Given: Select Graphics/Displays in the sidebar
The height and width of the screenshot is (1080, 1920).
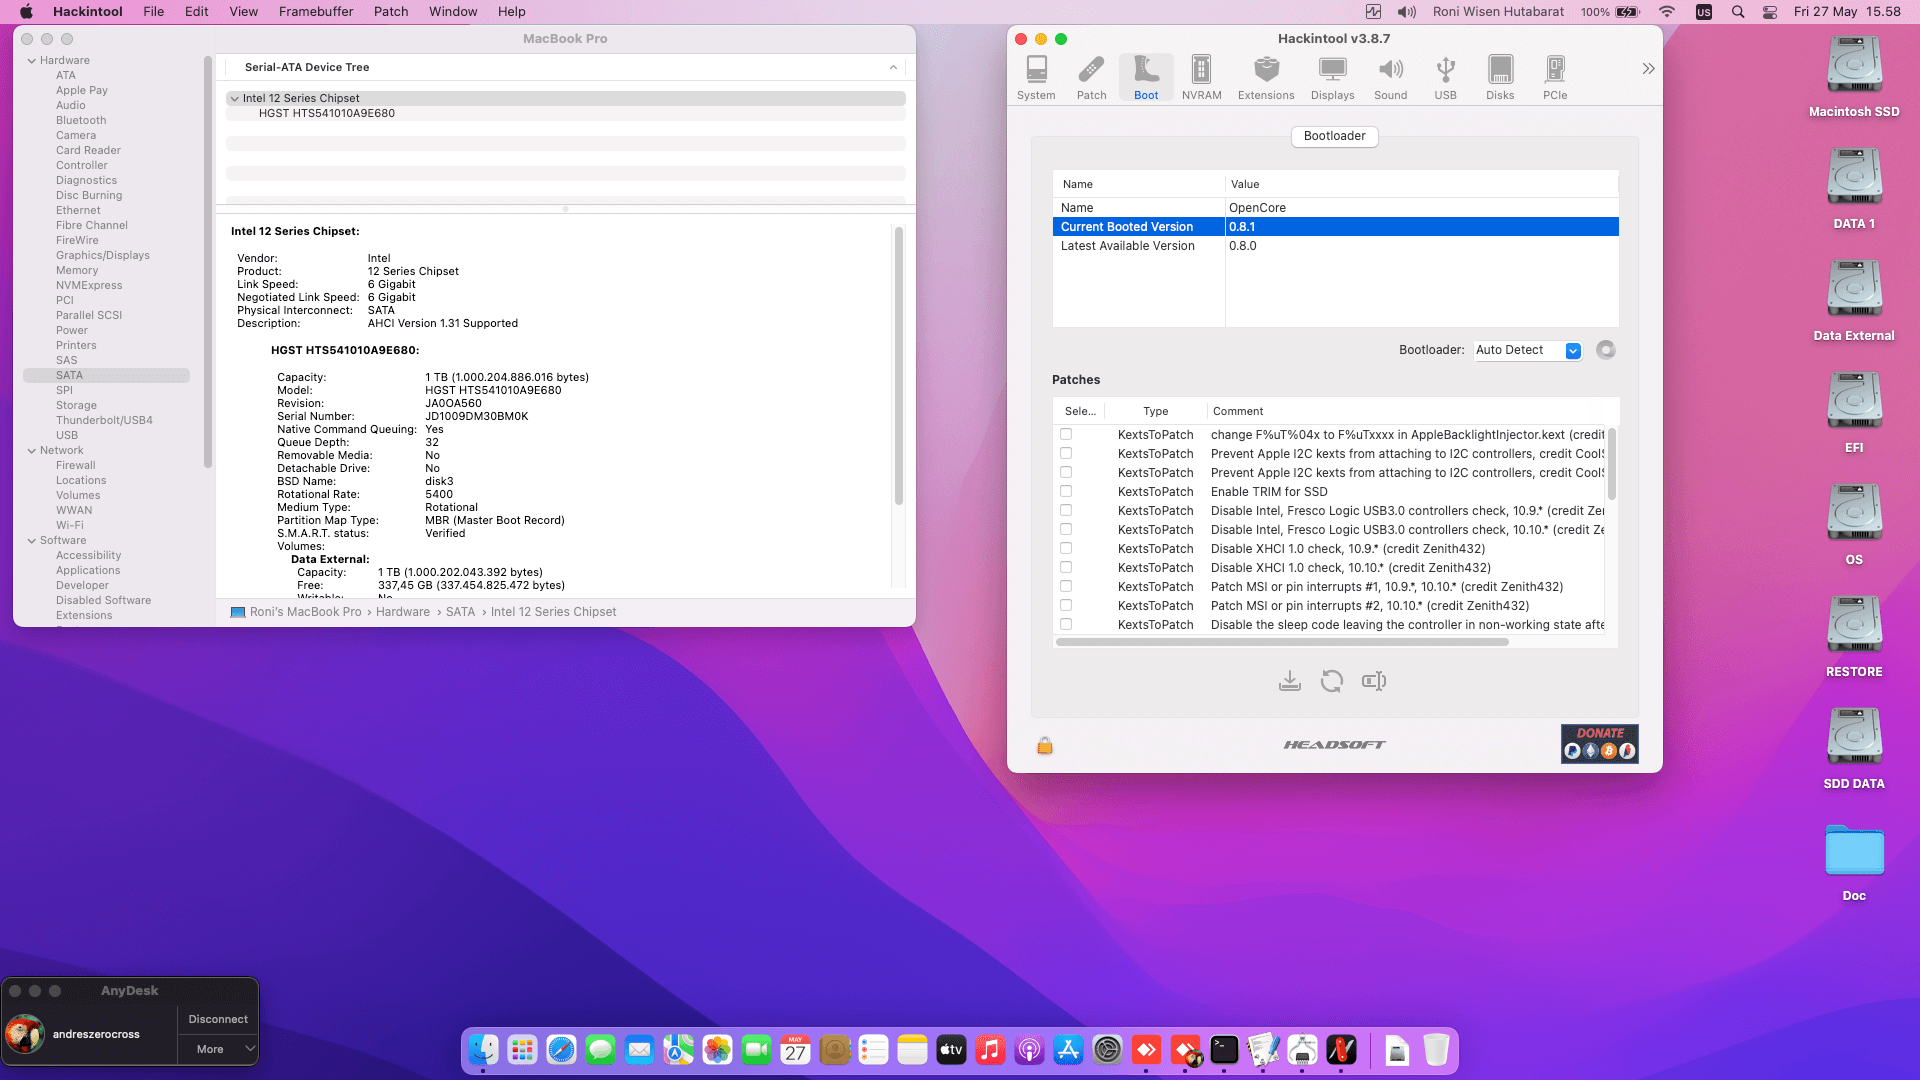Looking at the screenshot, I should (103, 256).
